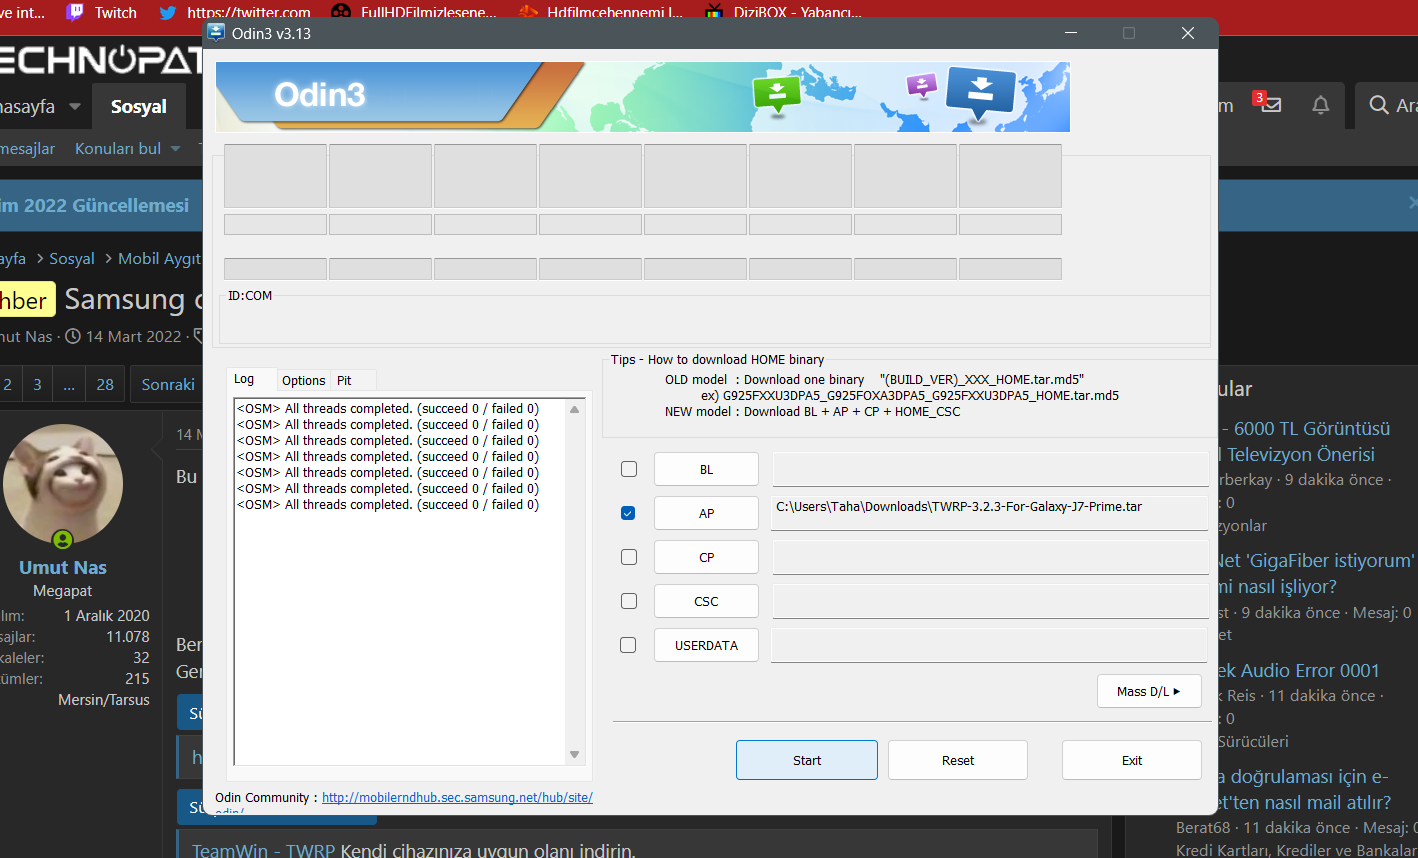
Task: Uncheck the AP checkbox in Odin3
Action: tap(628, 513)
